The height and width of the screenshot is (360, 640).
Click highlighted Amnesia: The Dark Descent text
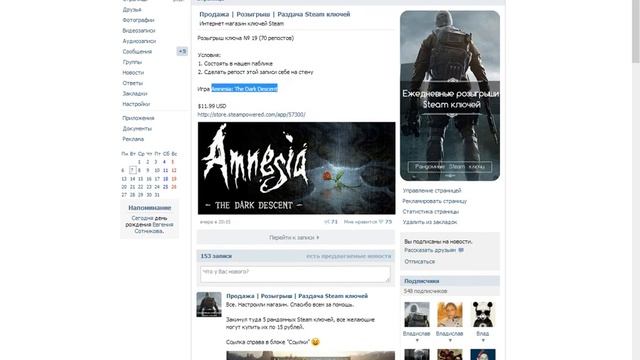[244, 89]
